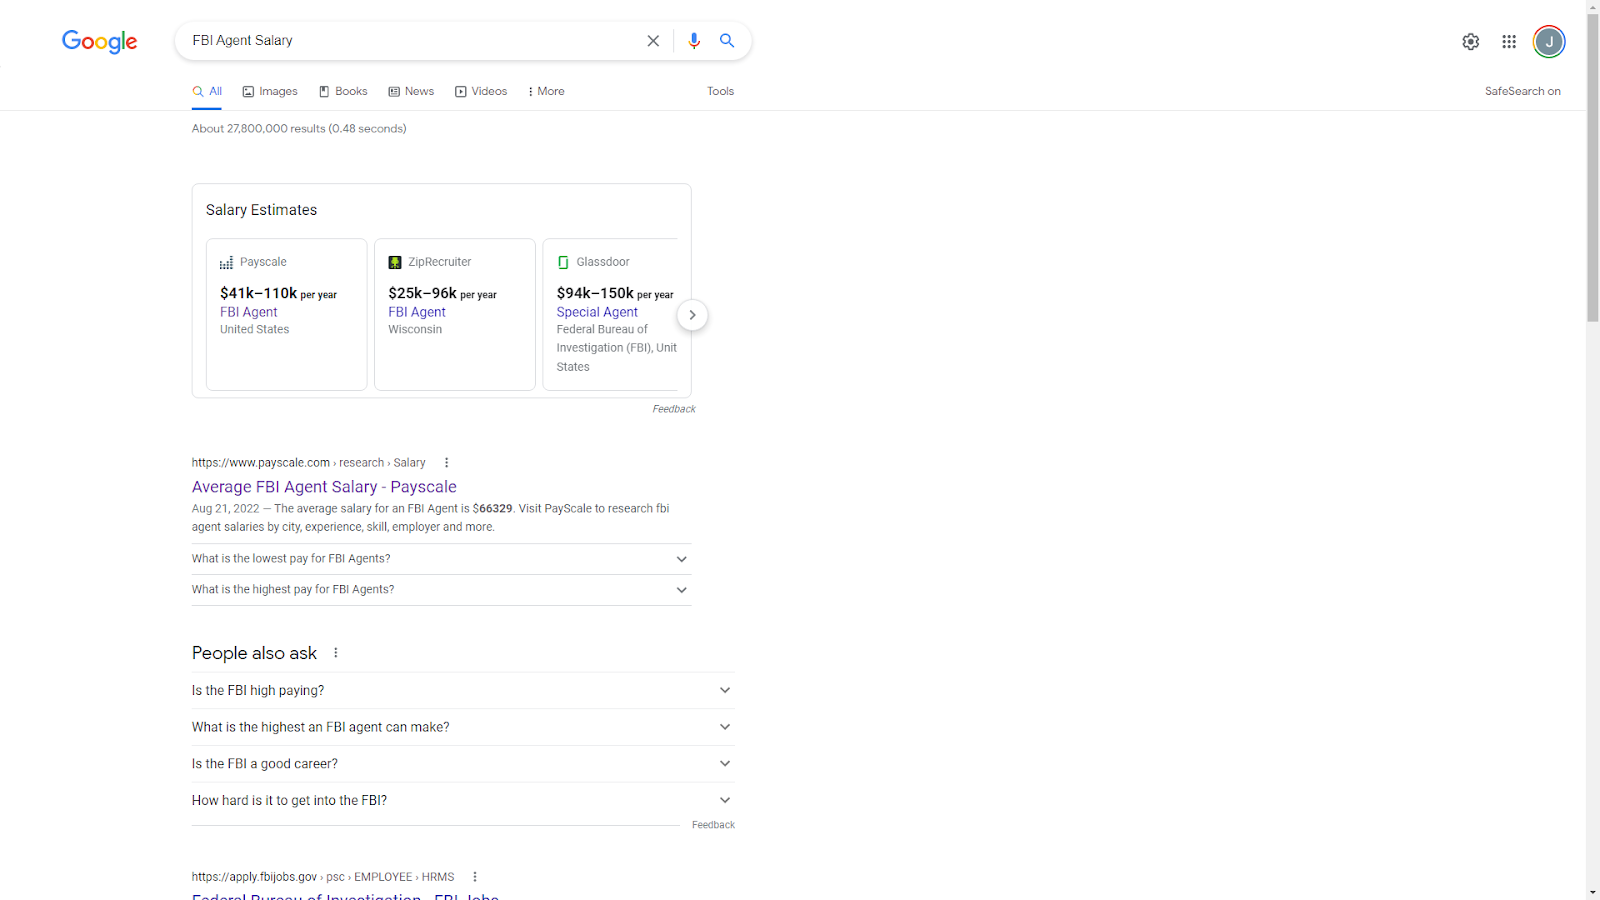Image resolution: width=1600 pixels, height=900 pixels.
Task: Click the About 27,800,000 results text
Action: [299, 129]
